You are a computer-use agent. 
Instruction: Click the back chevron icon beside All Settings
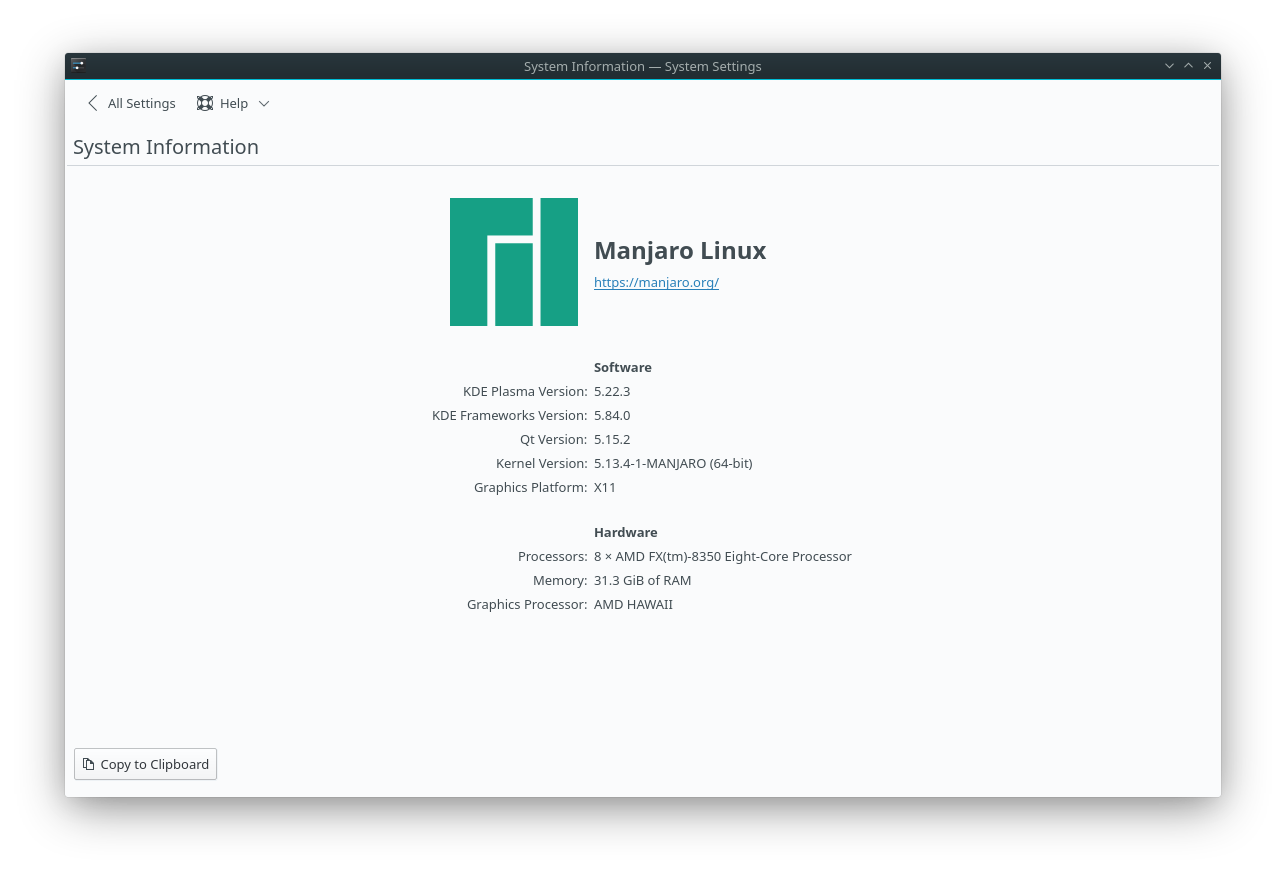click(93, 103)
